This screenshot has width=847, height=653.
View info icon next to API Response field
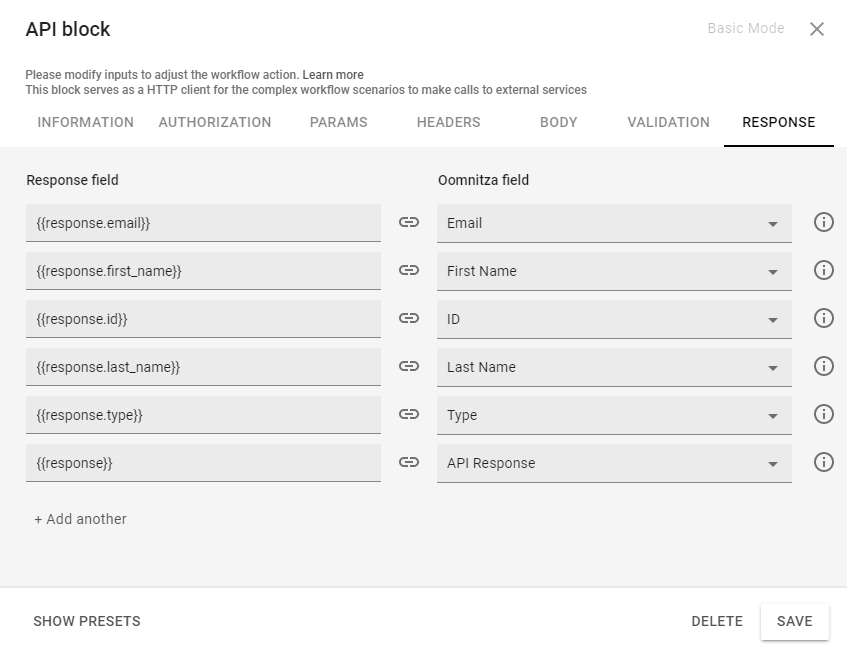823,462
